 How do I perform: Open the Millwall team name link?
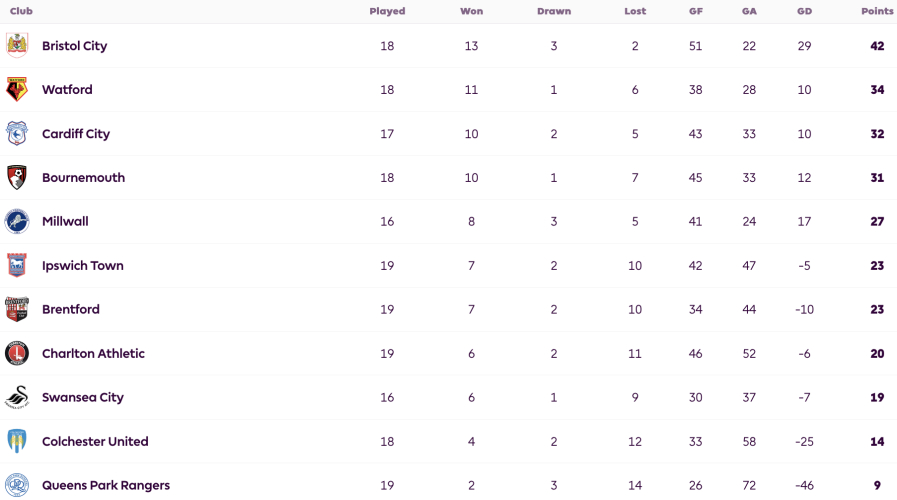coord(65,221)
